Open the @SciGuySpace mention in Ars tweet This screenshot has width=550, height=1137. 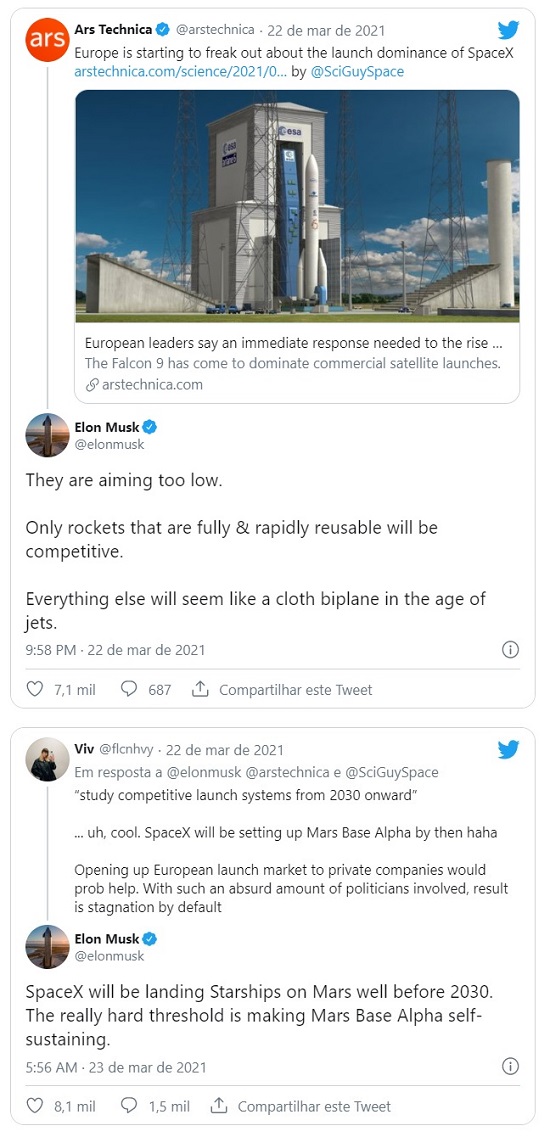tap(357, 72)
